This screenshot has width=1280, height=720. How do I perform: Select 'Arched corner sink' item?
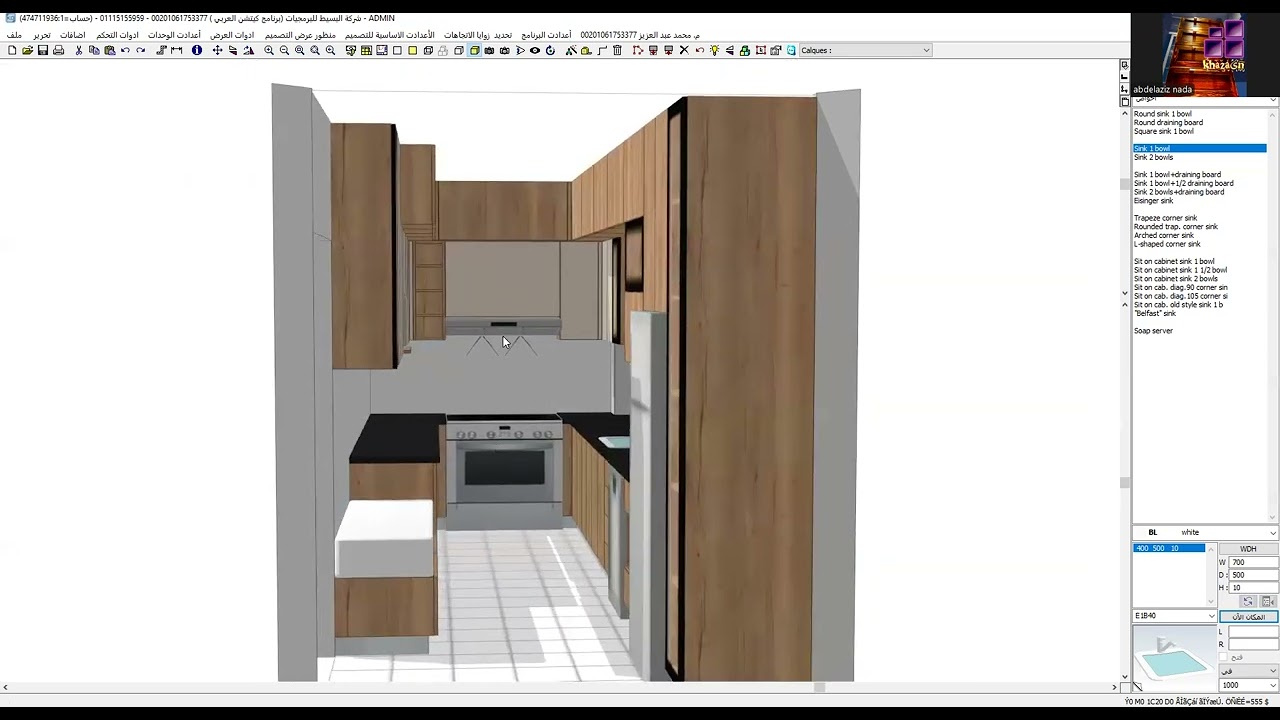(1164, 236)
